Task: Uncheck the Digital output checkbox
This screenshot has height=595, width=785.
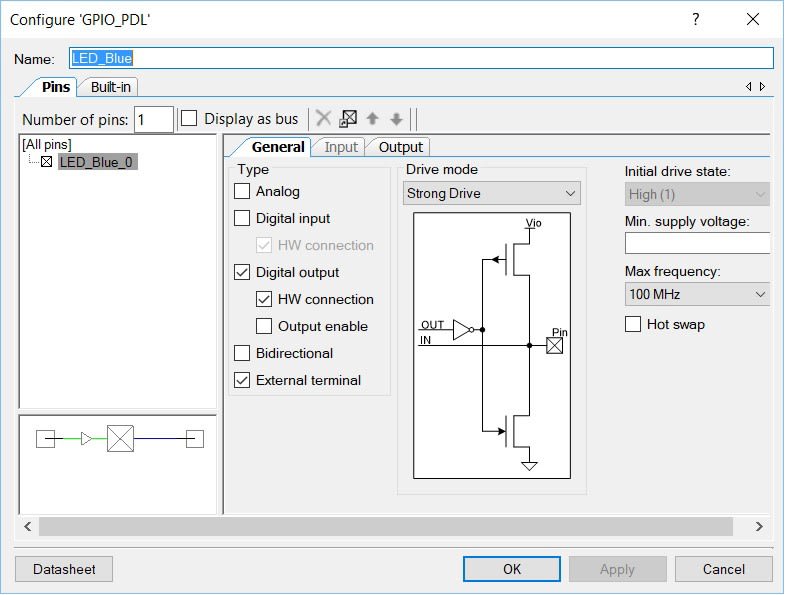Action: [242, 272]
